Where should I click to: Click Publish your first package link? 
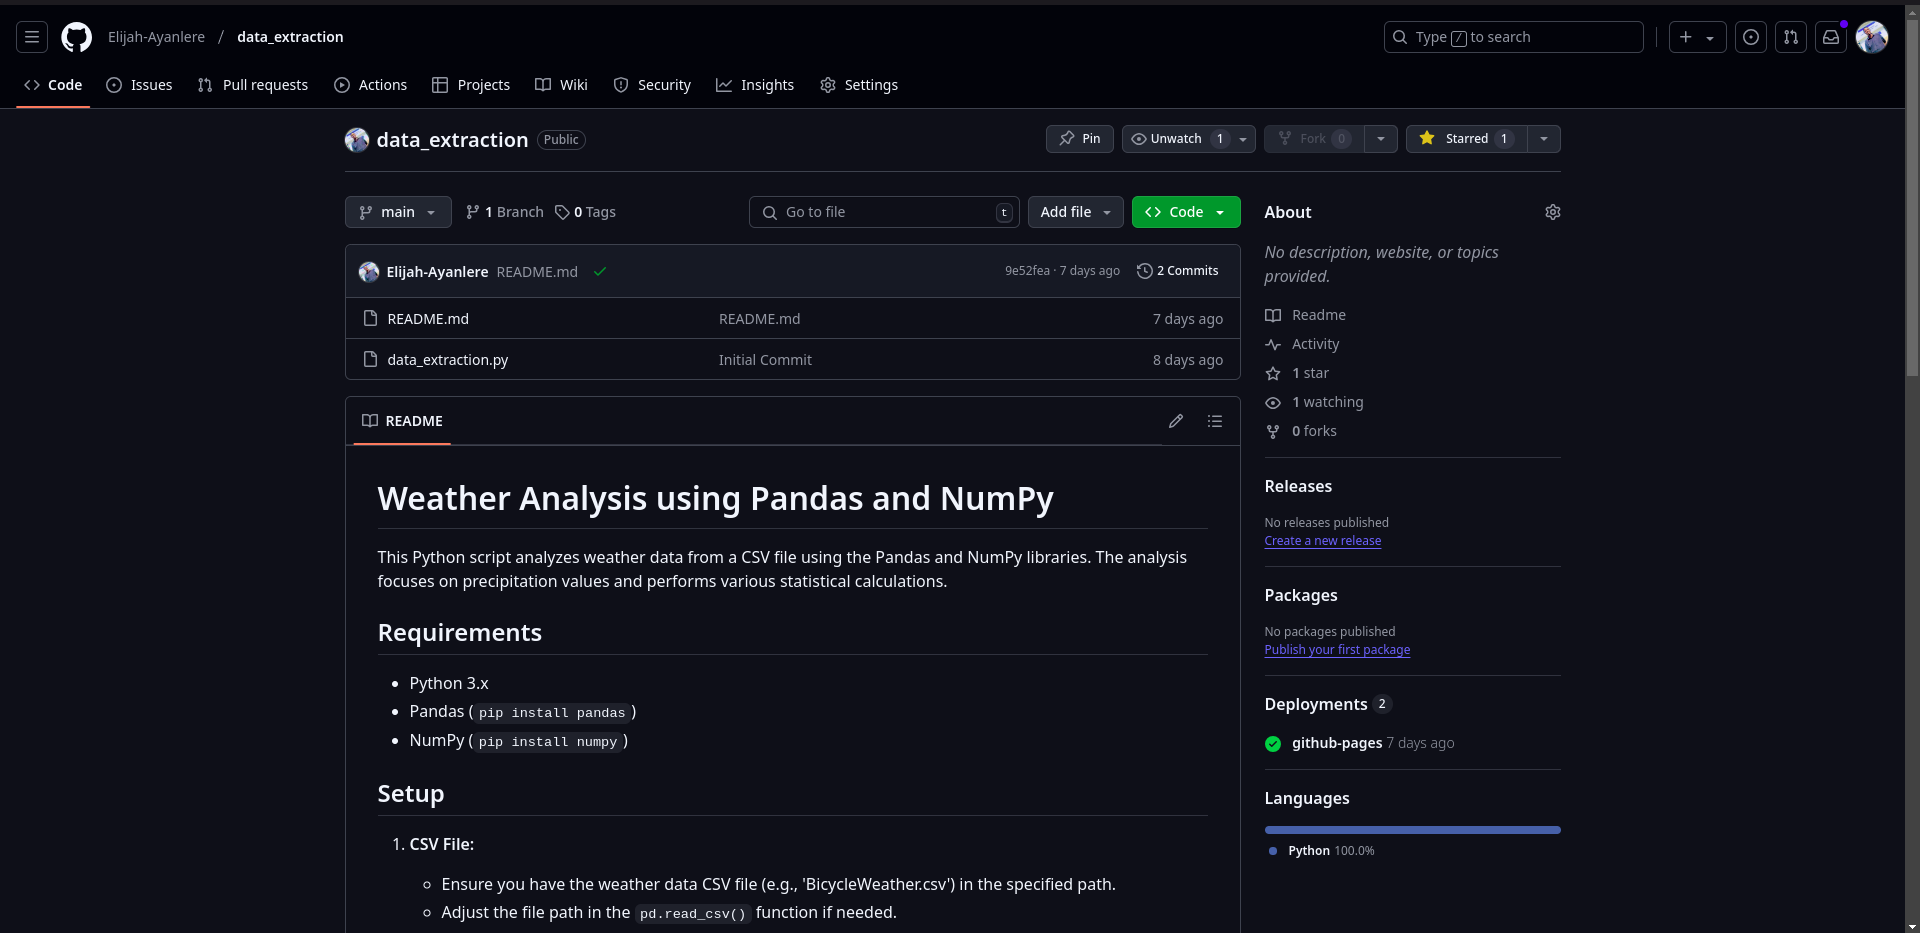click(x=1337, y=650)
